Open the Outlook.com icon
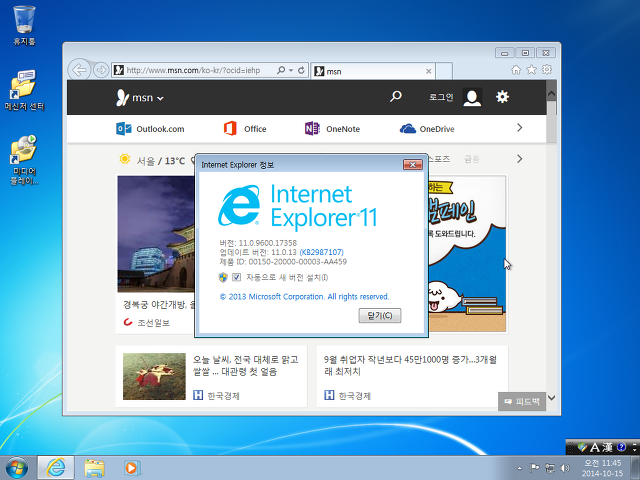The height and width of the screenshot is (480, 640). coord(124,129)
